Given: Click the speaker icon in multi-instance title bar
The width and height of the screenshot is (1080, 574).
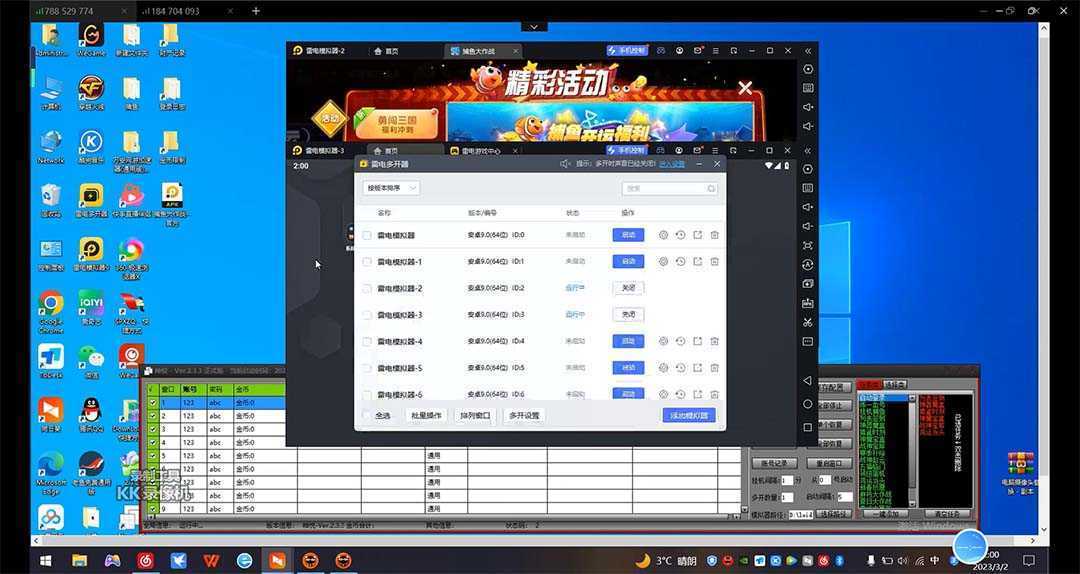Looking at the screenshot, I should click(565, 163).
